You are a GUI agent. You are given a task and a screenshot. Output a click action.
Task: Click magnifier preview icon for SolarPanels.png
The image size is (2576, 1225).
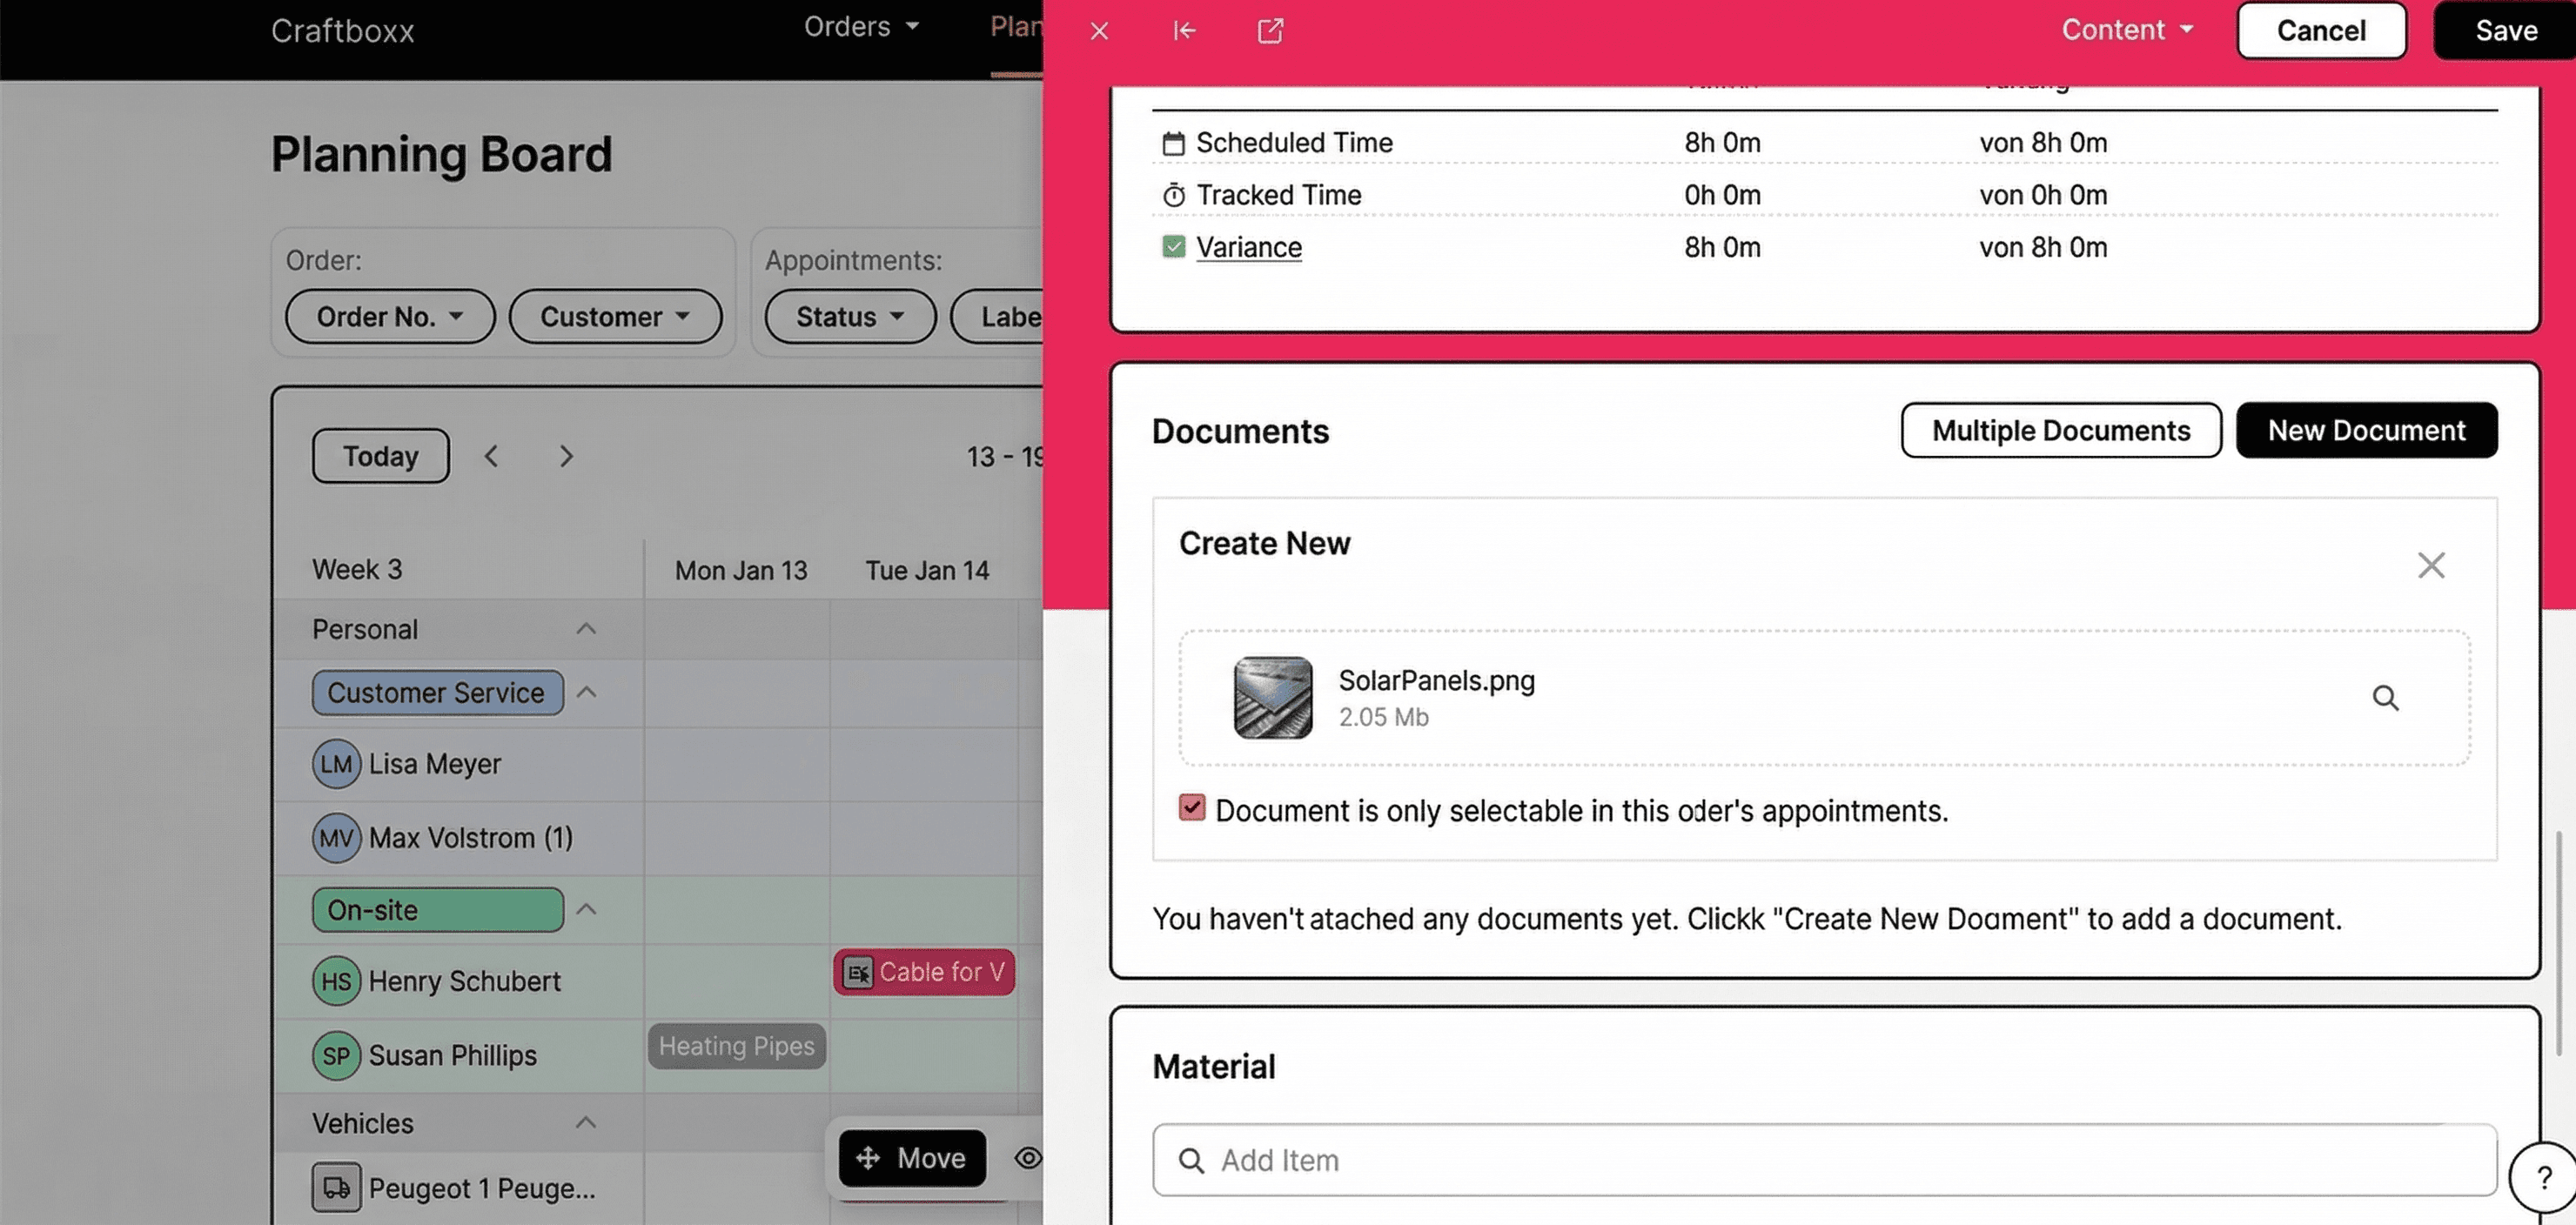point(2385,697)
